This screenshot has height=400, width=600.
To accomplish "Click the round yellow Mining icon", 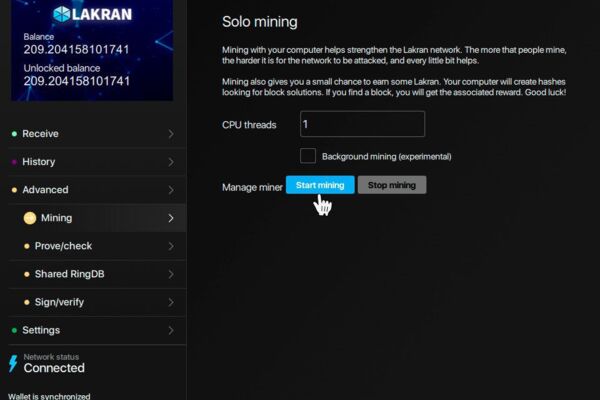I will (30, 218).
